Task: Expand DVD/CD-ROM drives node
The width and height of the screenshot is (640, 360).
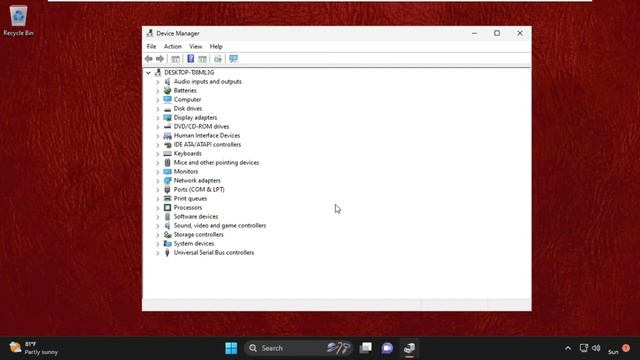Action: click(x=158, y=127)
